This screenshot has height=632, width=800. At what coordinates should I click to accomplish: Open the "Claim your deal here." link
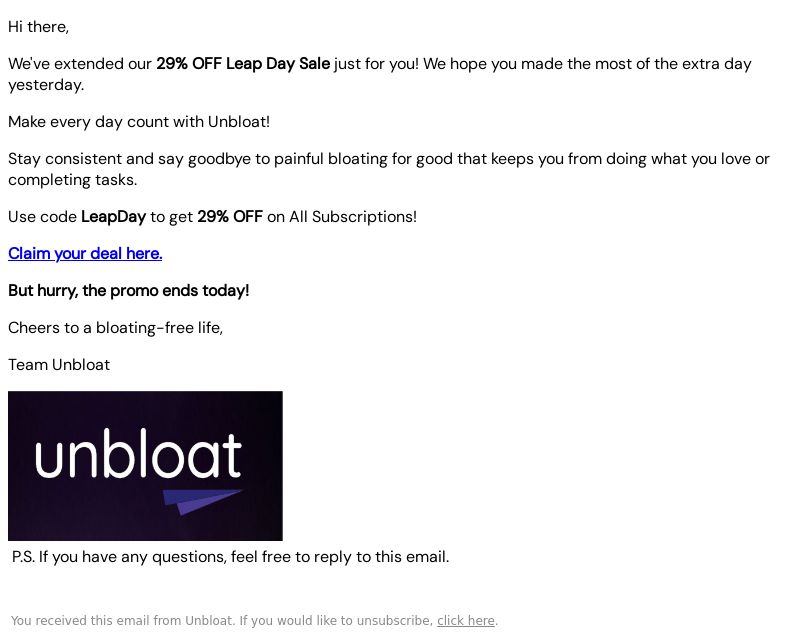point(85,254)
